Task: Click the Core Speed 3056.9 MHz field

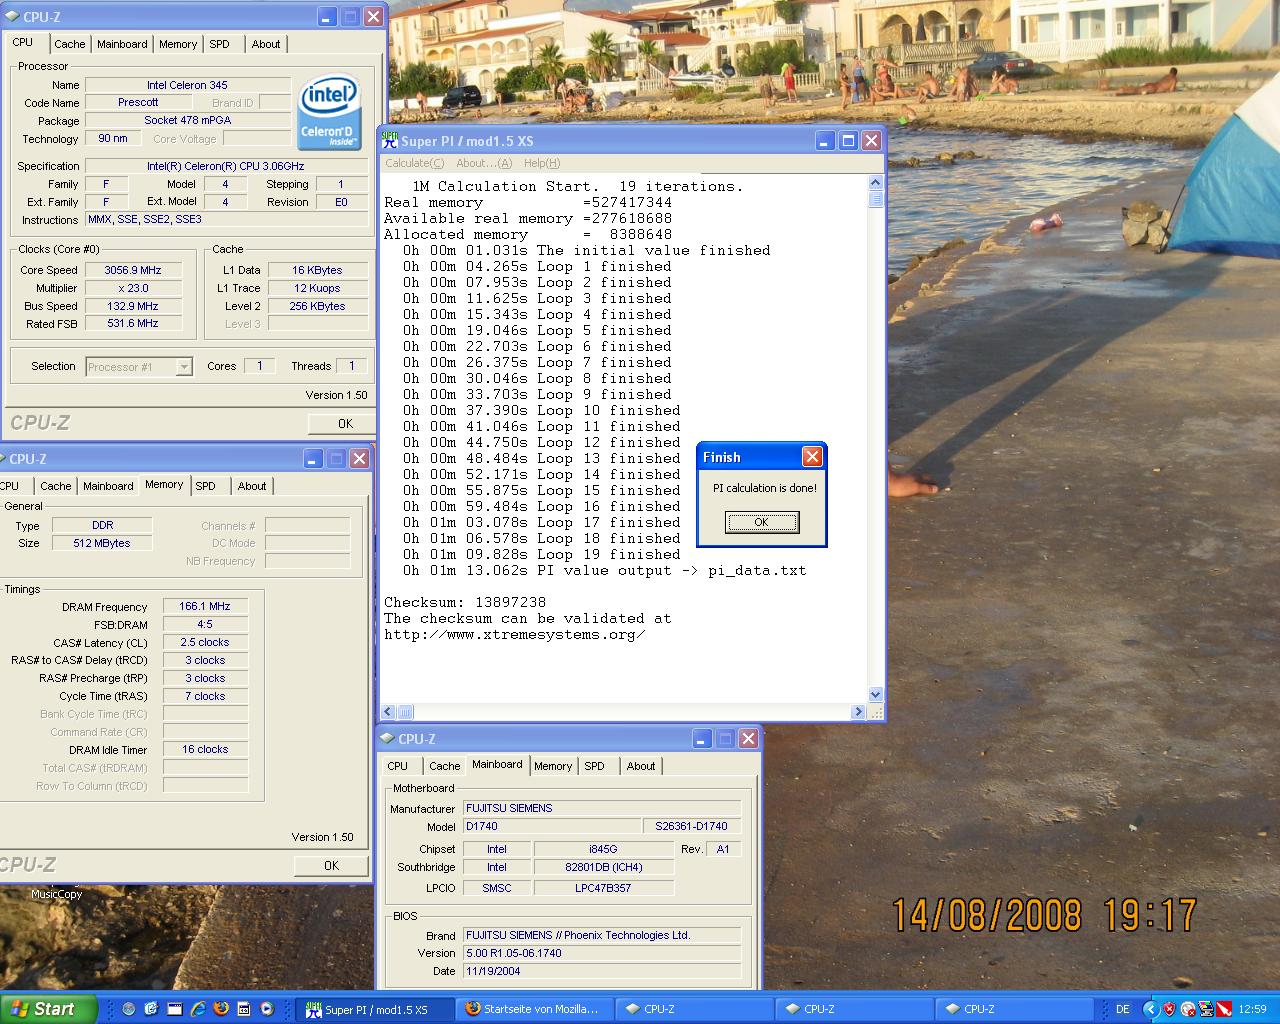Action: point(133,270)
